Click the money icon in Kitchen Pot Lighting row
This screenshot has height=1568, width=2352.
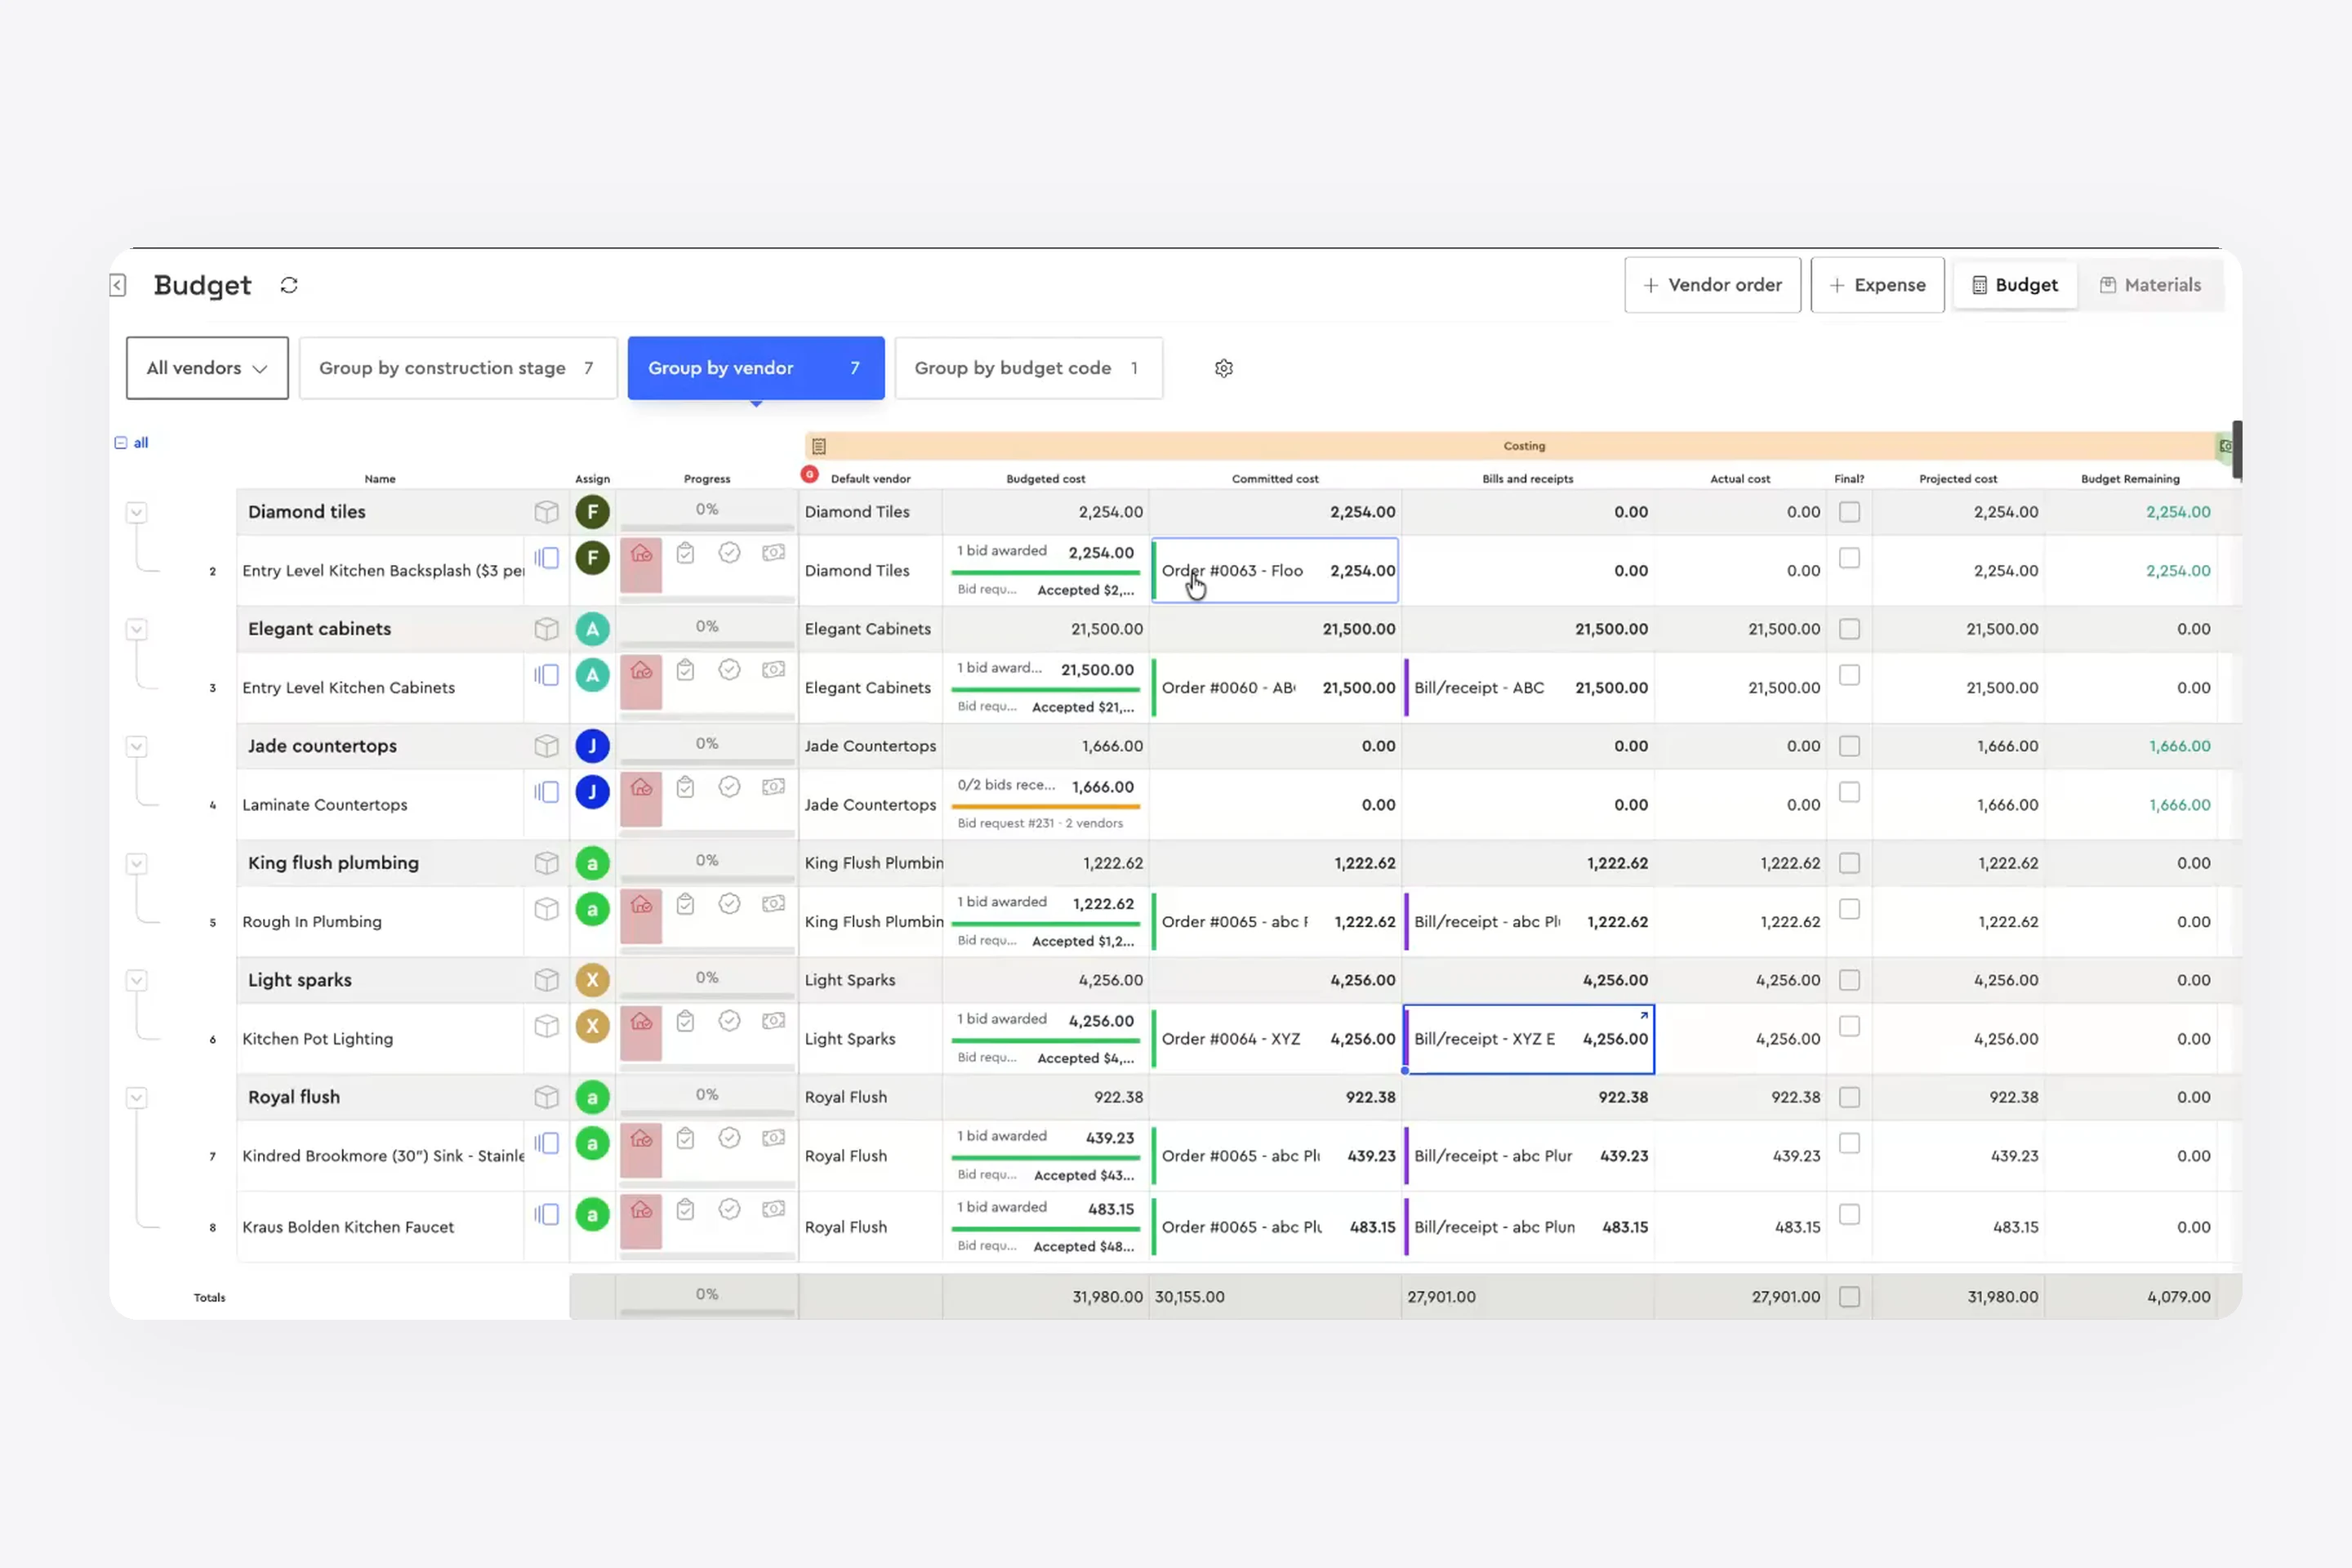[x=773, y=1021]
